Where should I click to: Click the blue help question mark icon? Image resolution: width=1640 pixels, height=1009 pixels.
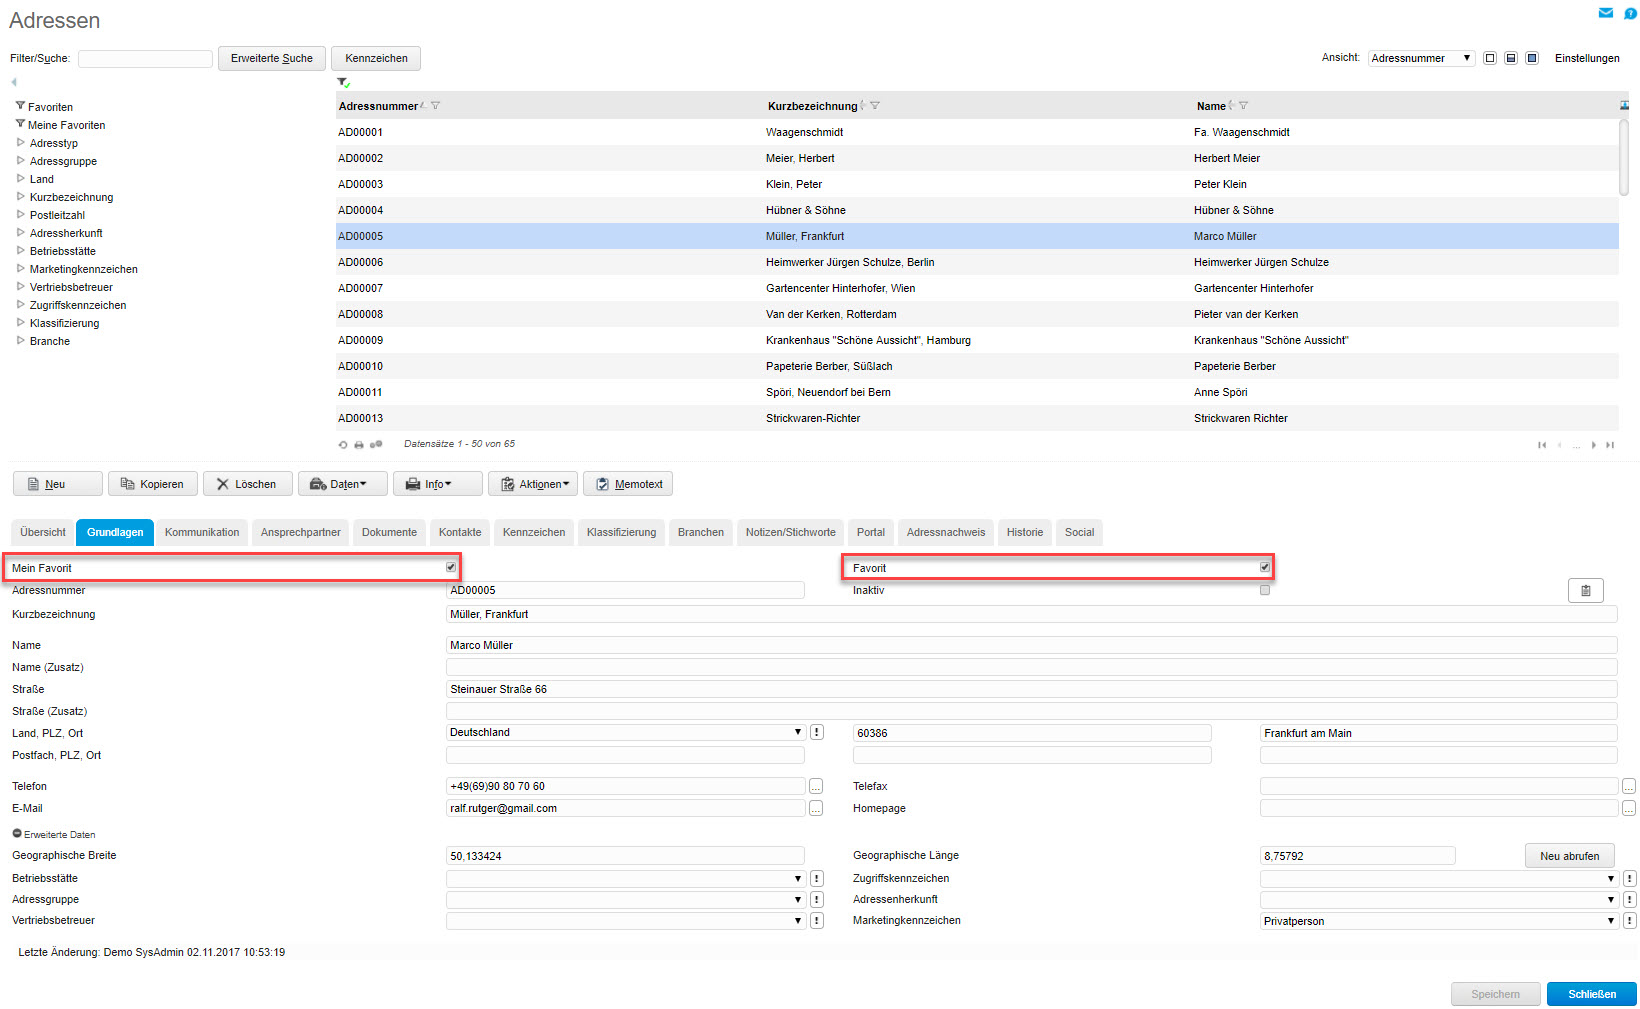tap(1630, 13)
